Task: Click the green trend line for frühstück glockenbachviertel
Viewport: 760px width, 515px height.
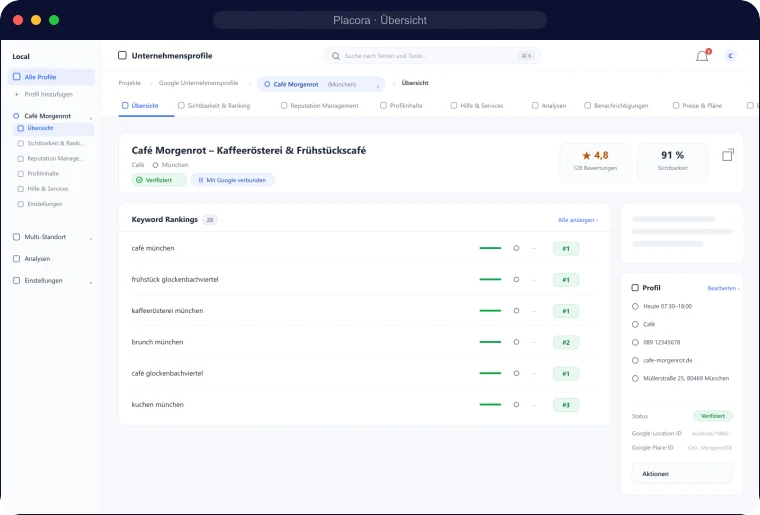Action: pyautogui.click(x=490, y=280)
